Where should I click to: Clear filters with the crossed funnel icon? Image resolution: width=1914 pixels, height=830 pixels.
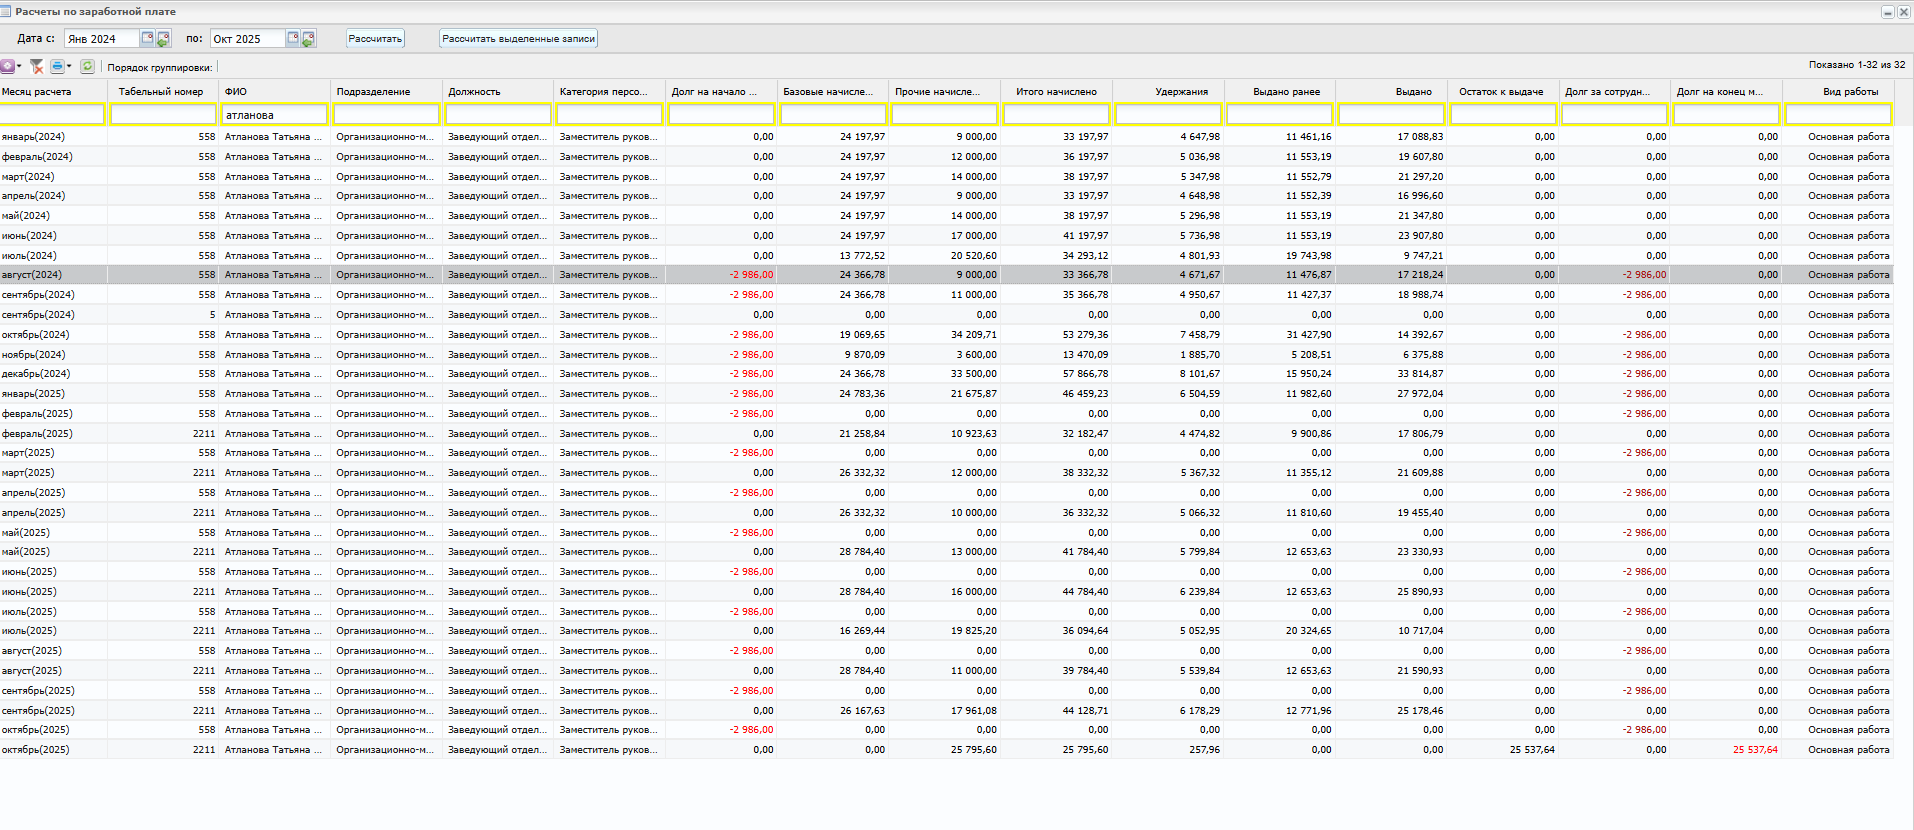point(36,66)
